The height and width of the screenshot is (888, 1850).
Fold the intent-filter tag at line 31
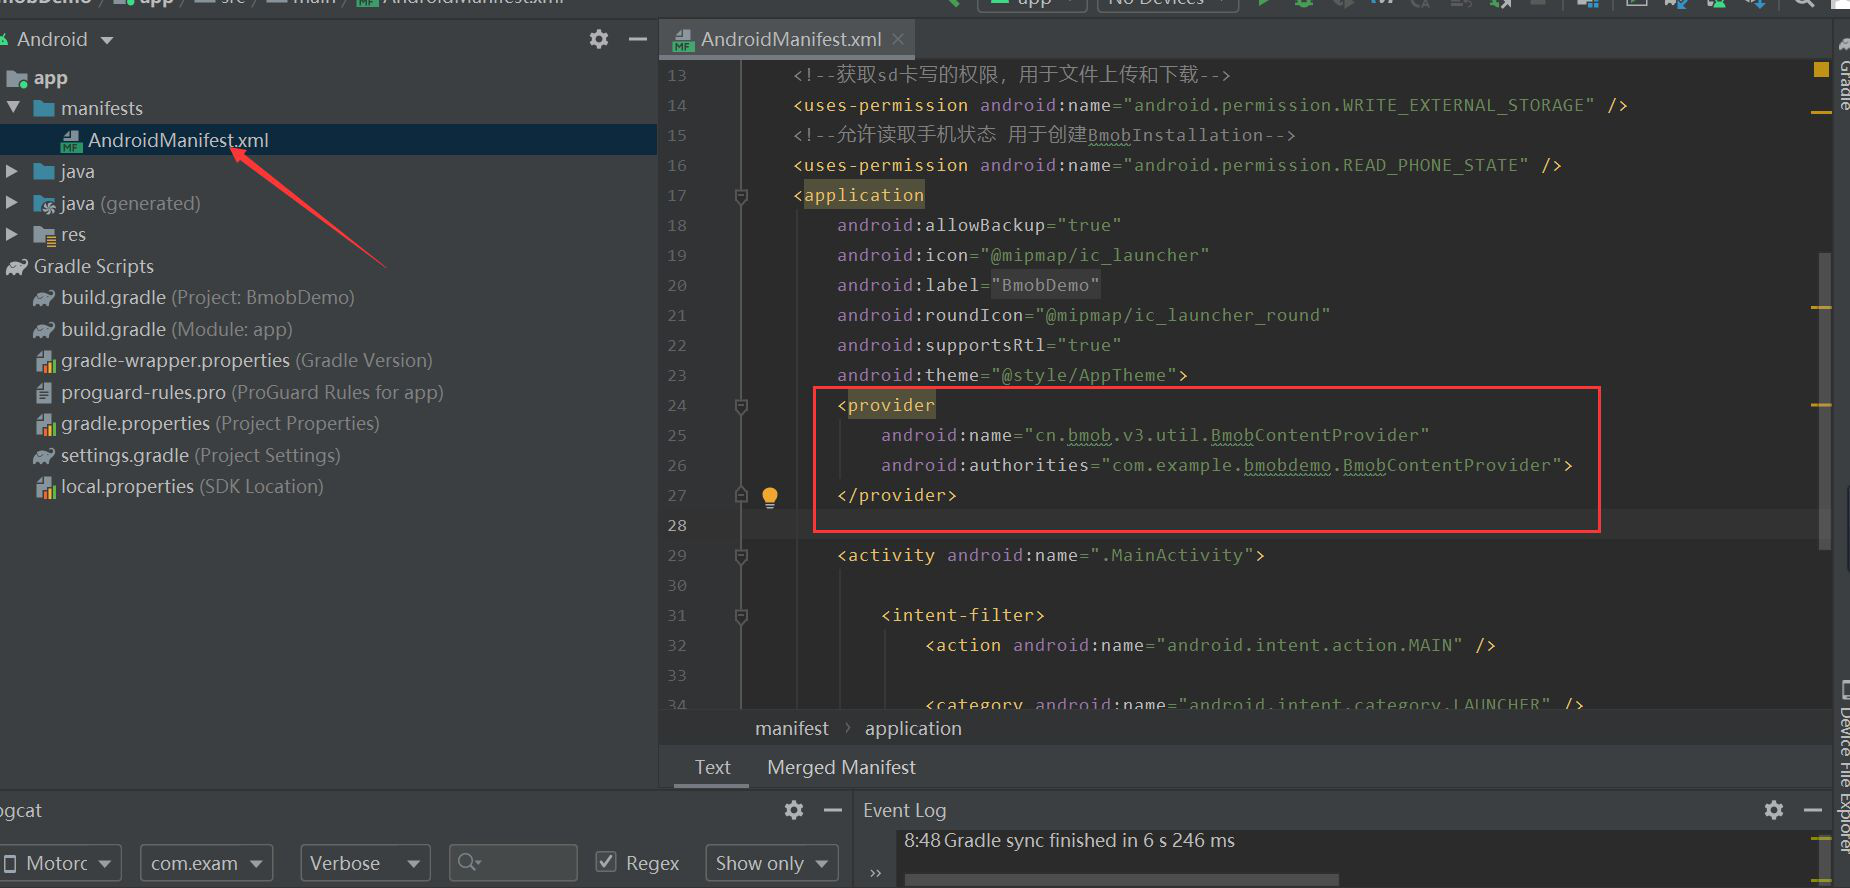point(741,616)
